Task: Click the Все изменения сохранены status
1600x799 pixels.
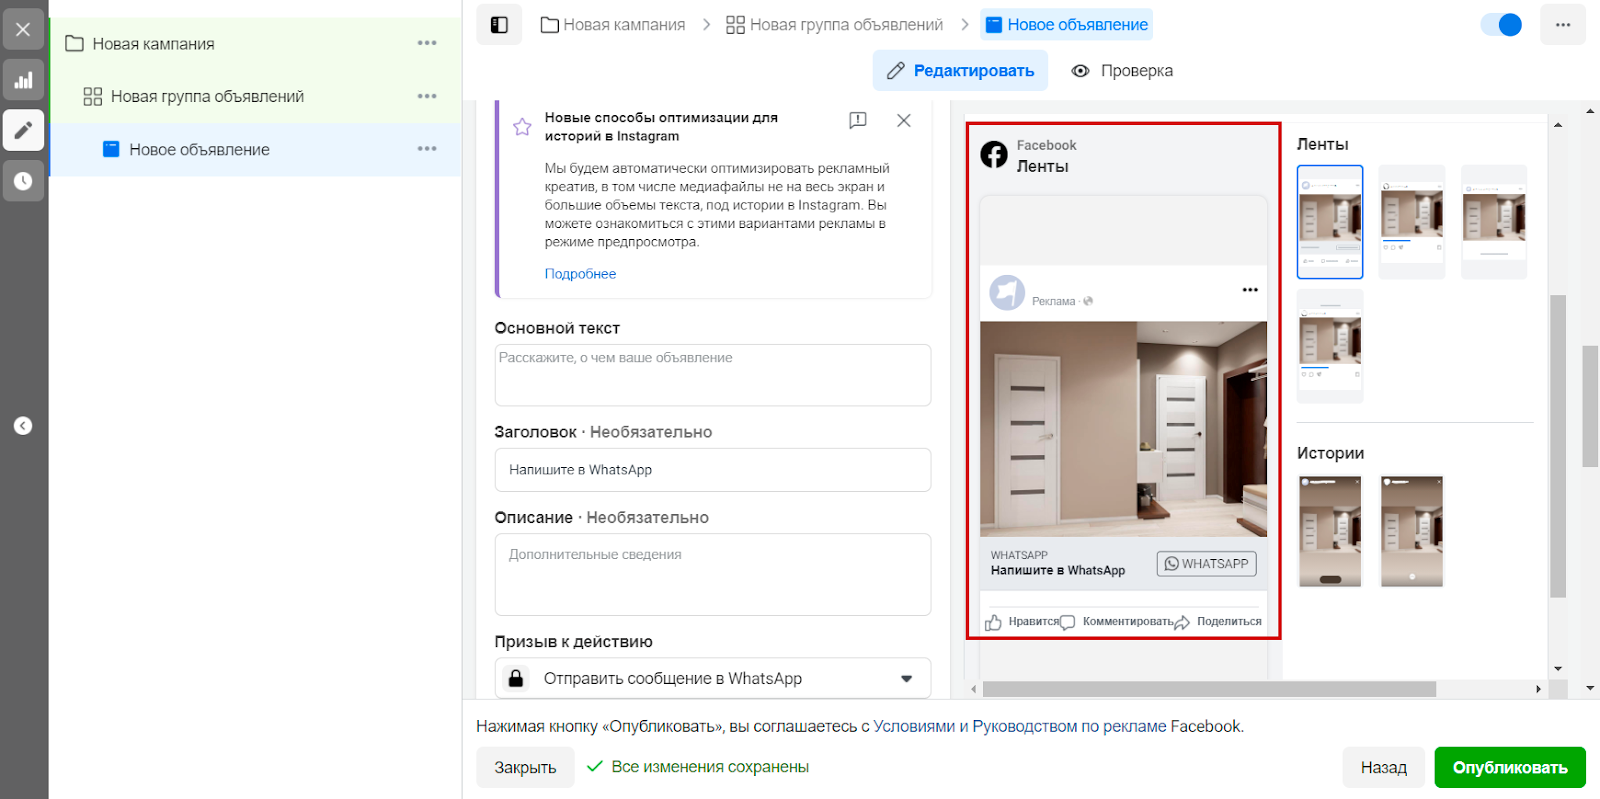Action: (697, 767)
